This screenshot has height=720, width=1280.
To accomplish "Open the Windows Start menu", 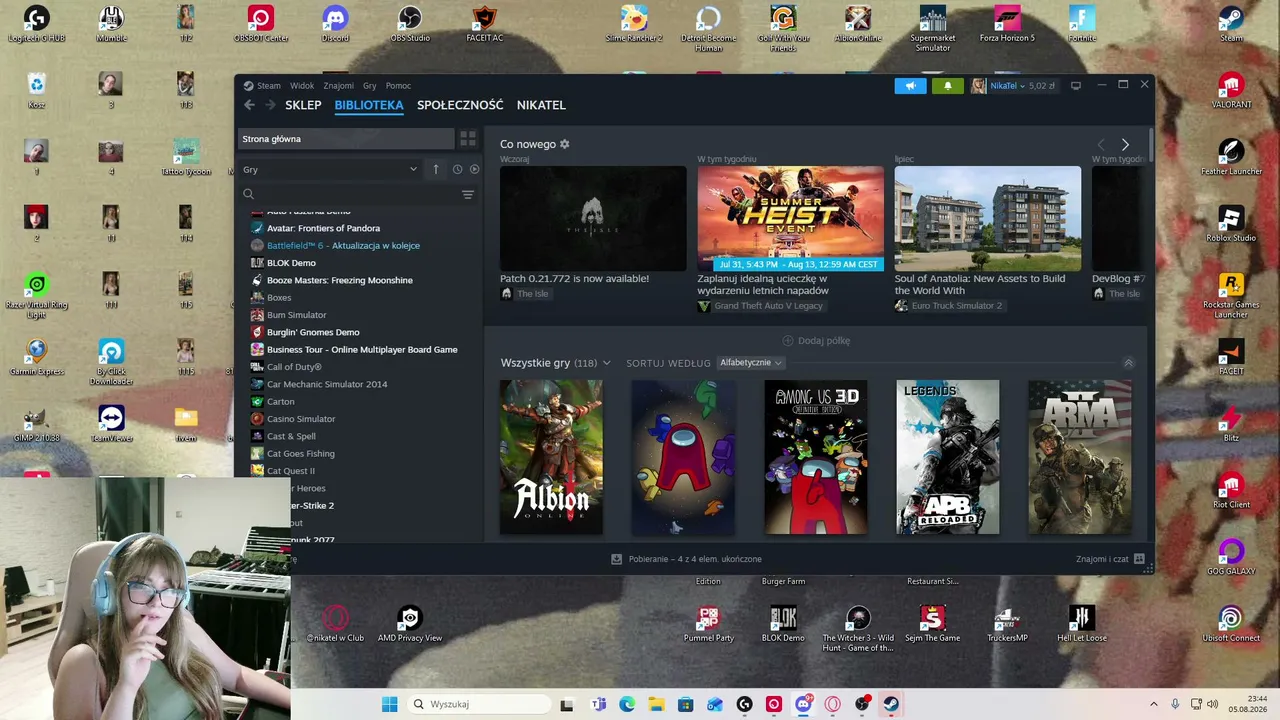I will point(390,704).
